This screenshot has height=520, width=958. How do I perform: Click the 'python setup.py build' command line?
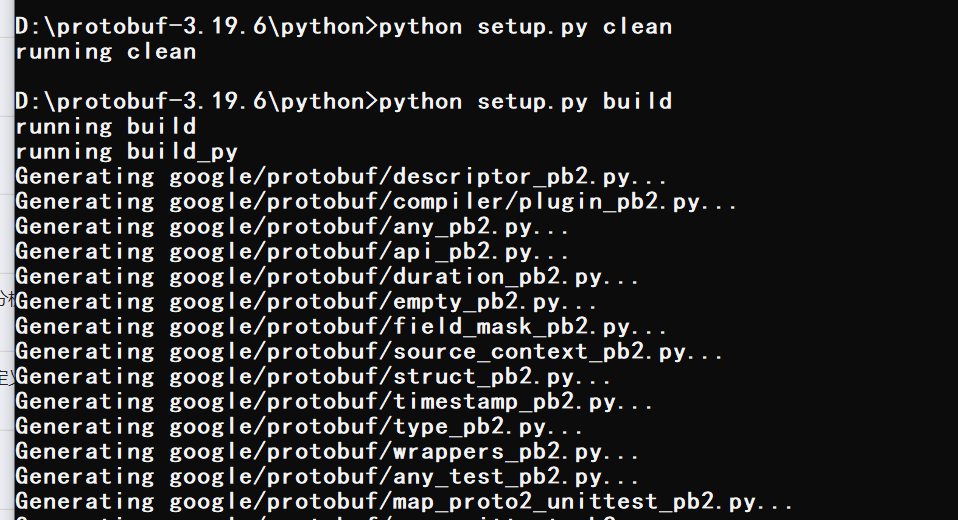[x=343, y=101]
